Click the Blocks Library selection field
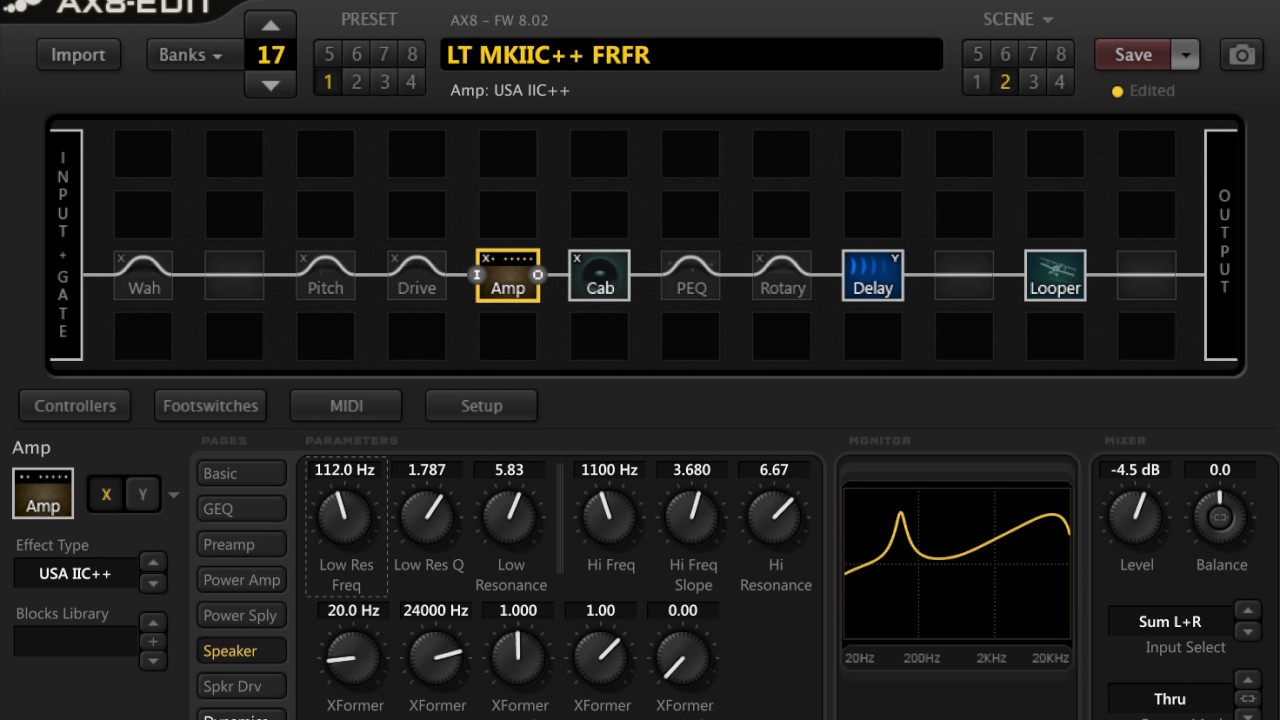 coord(75,642)
